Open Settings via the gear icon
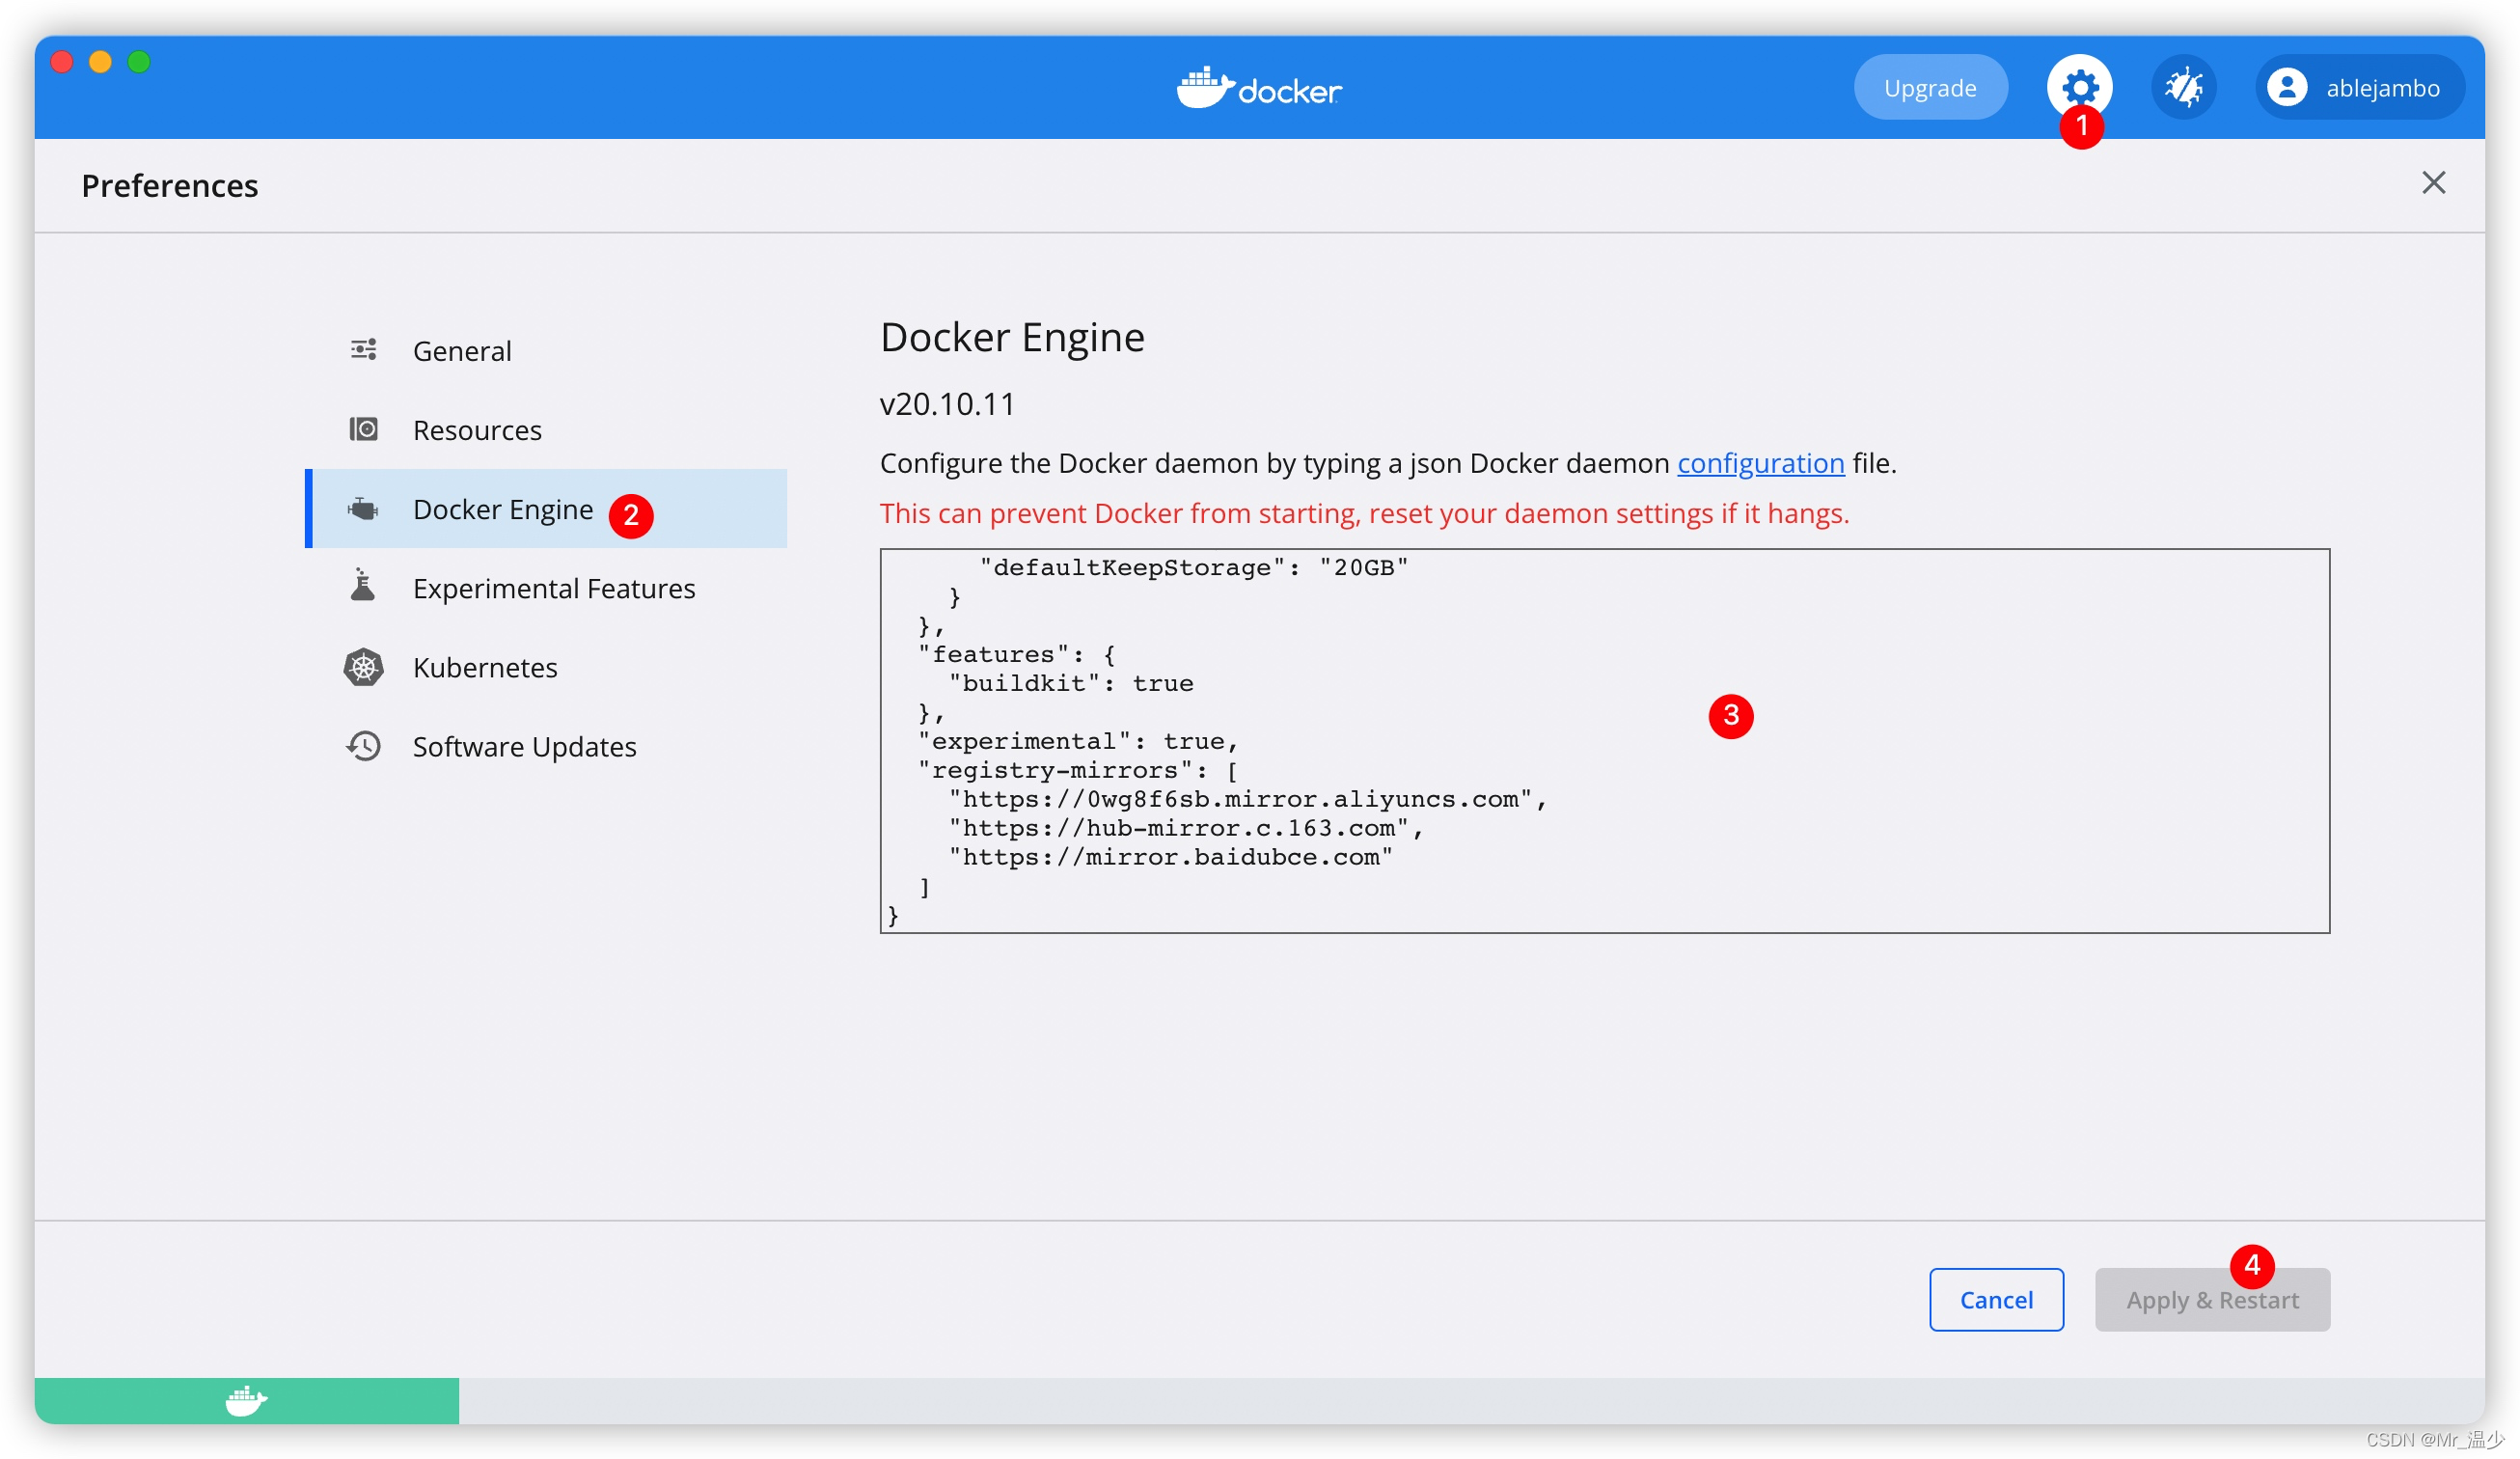This screenshot has width=2520, height=1459. click(2079, 86)
